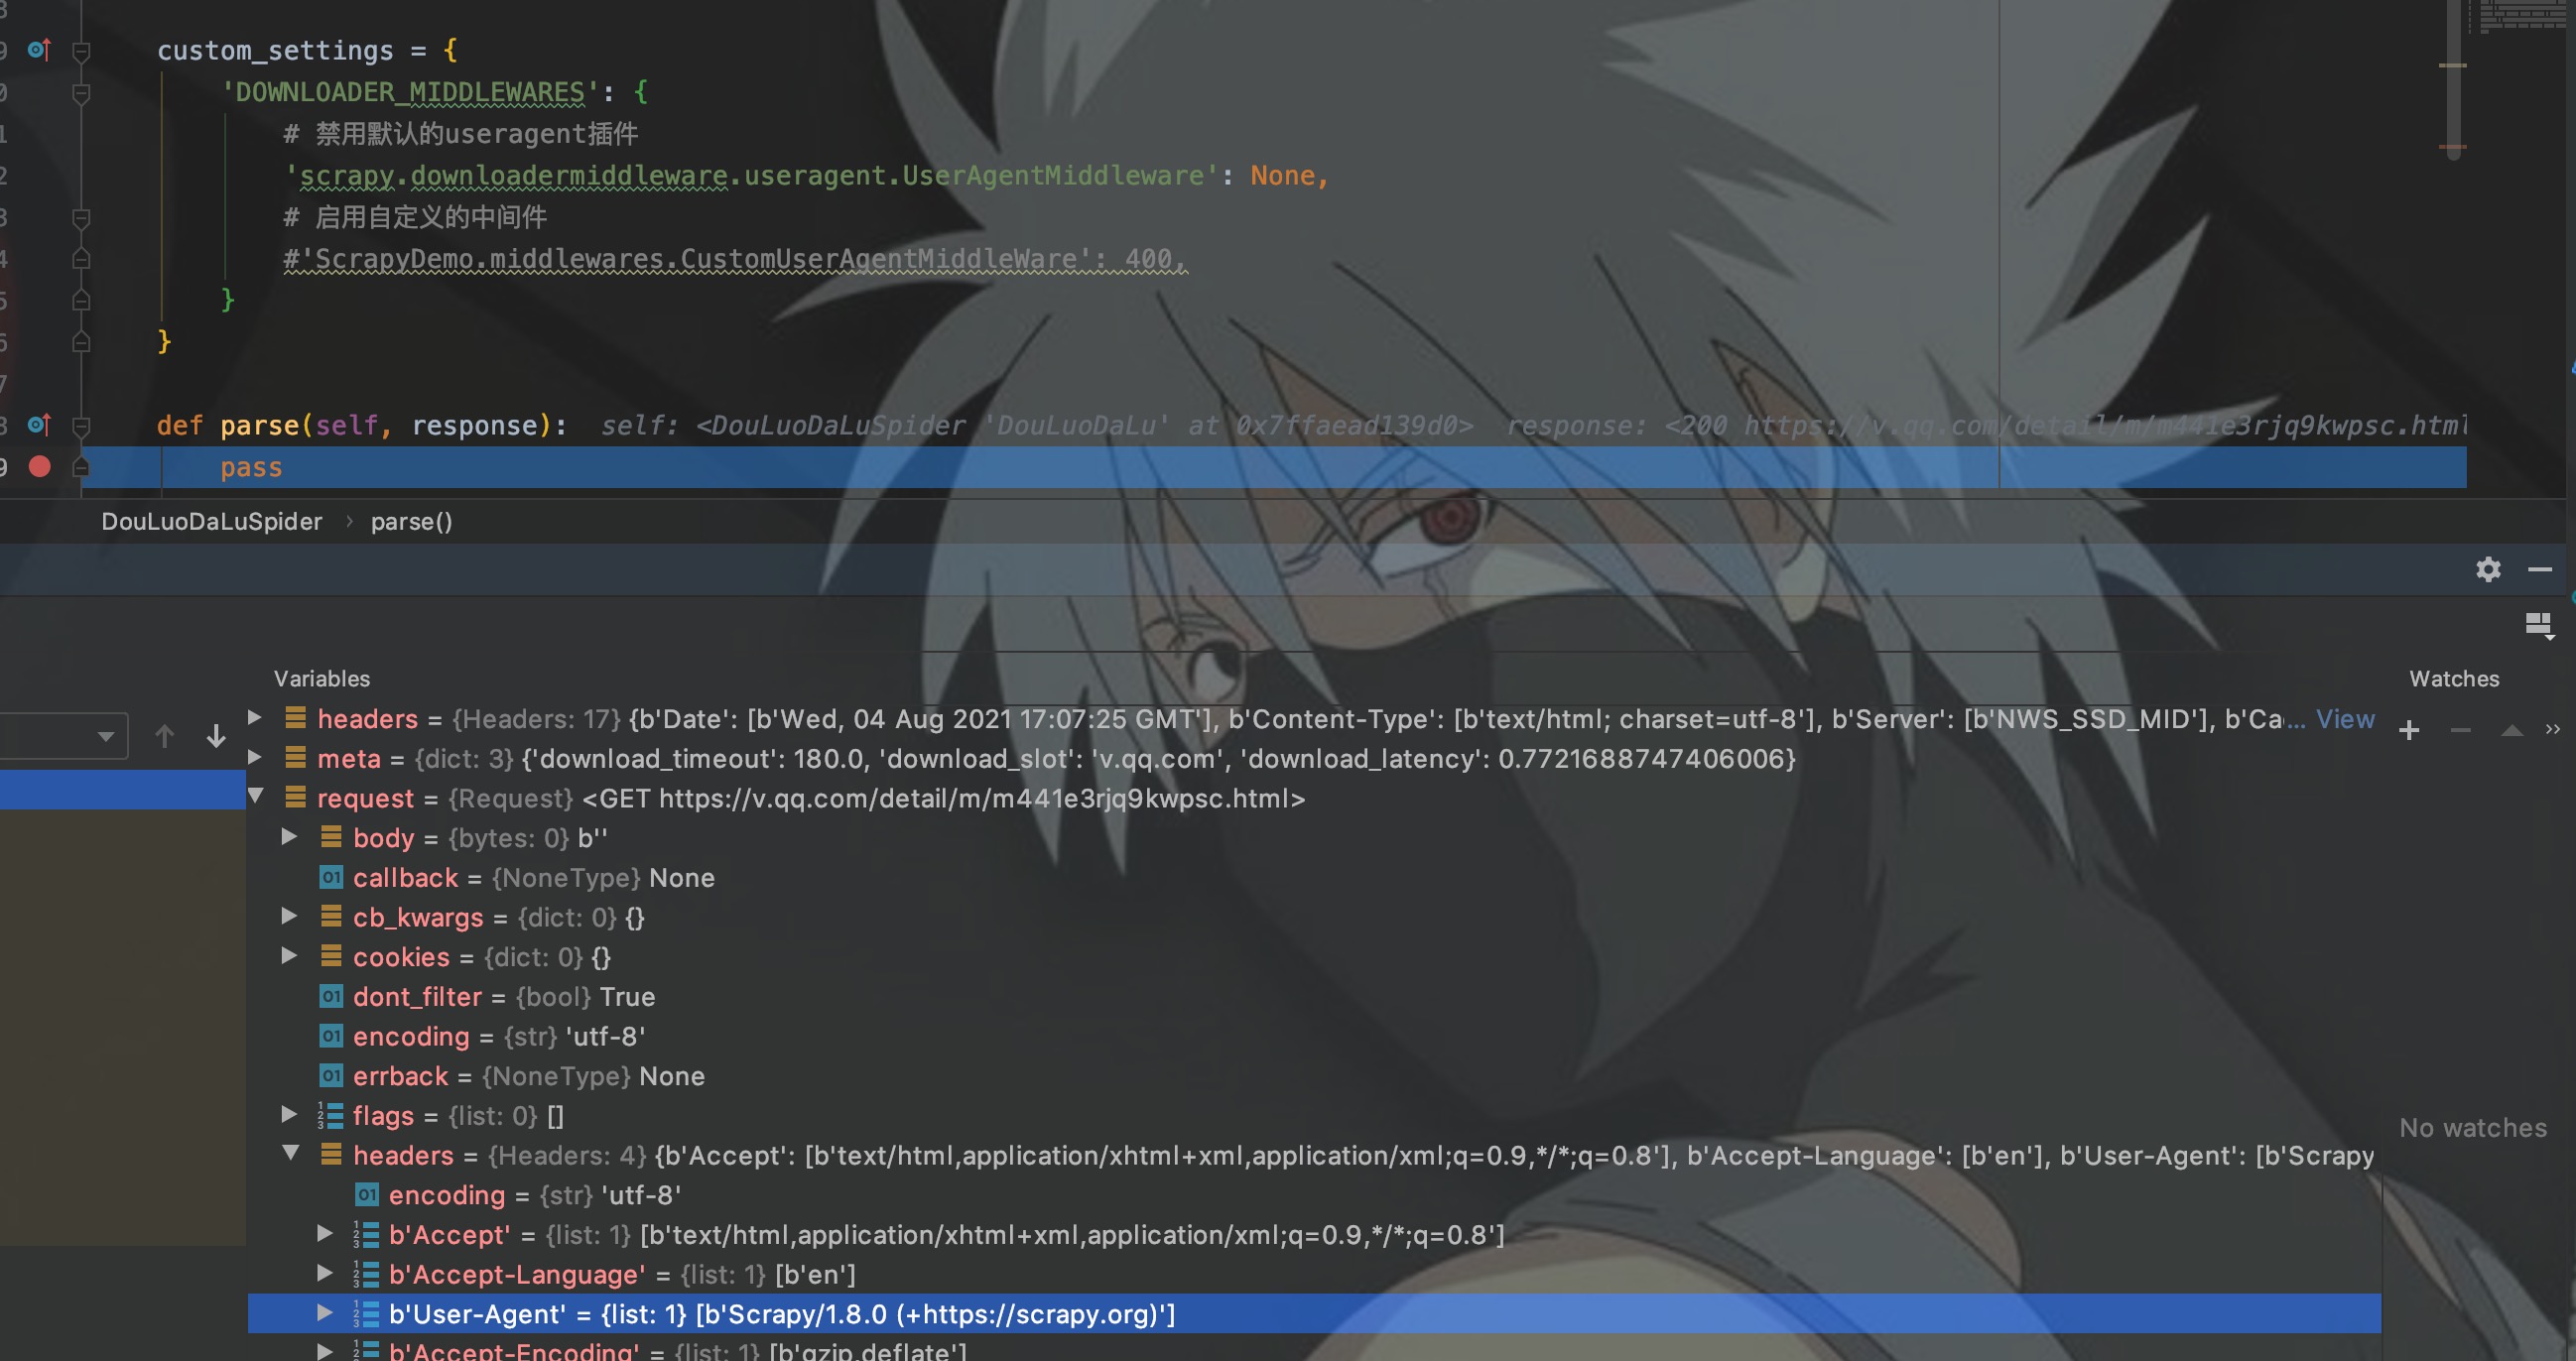The width and height of the screenshot is (2576, 1361).
Task: Toggle the breakpoint on the pass line
Action: (x=40, y=467)
